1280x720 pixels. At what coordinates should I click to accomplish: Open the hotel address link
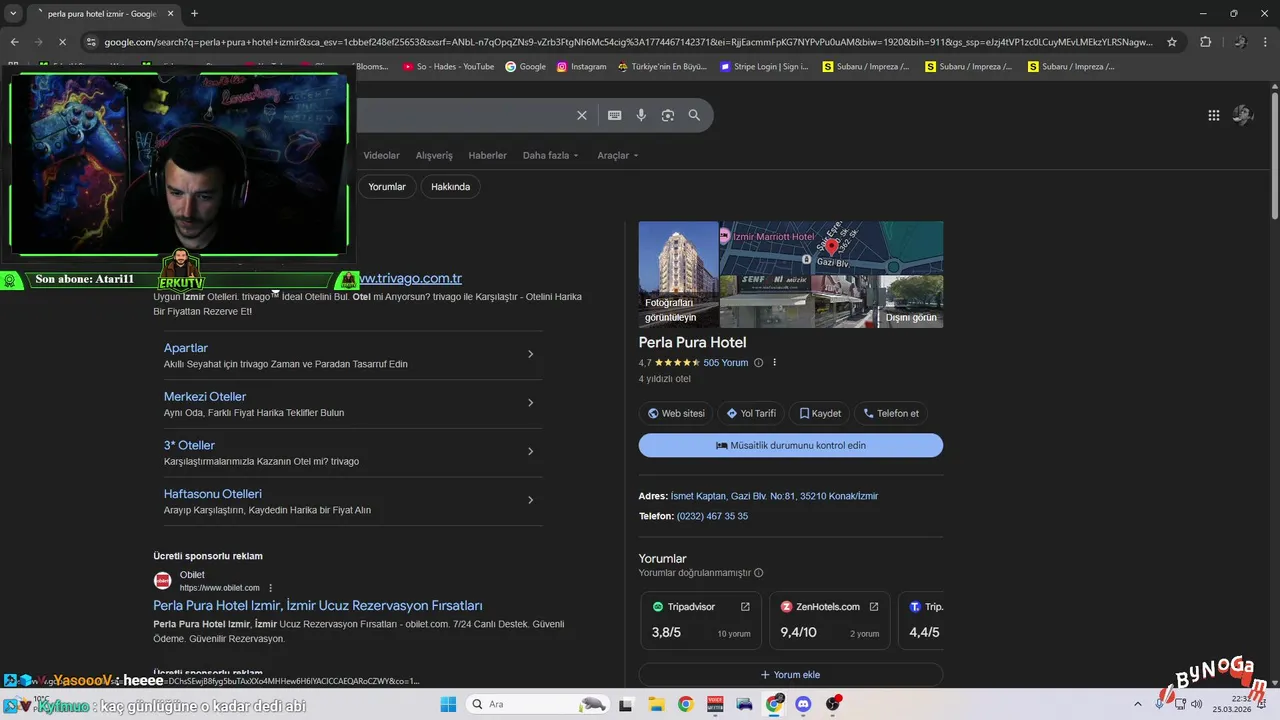coord(774,496)
